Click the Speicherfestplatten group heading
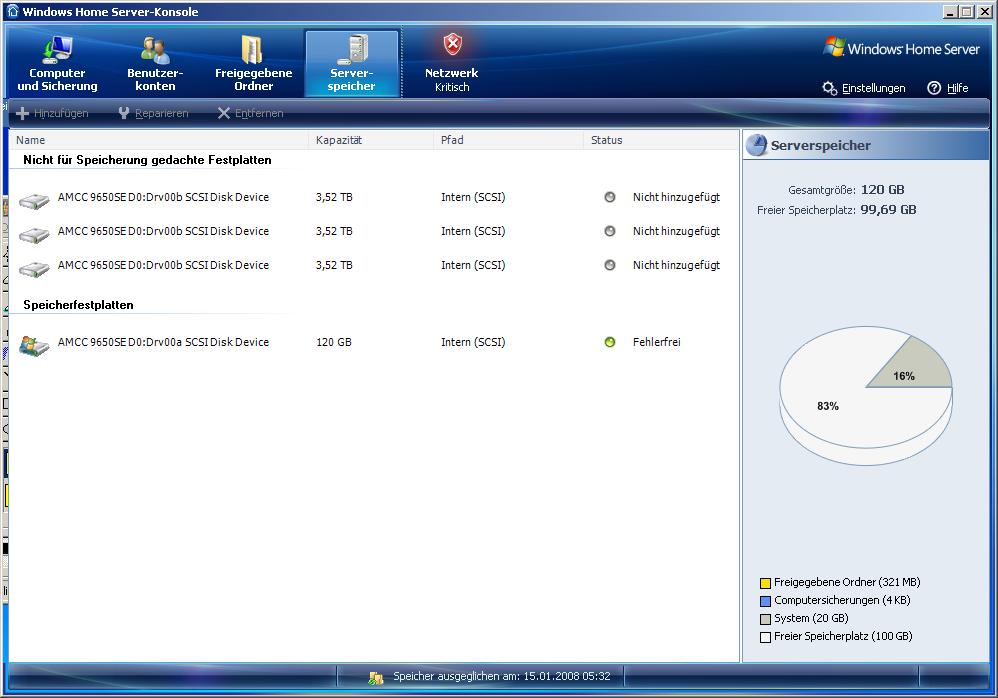The height and width of the screenshot is (698, 998). 78,305
